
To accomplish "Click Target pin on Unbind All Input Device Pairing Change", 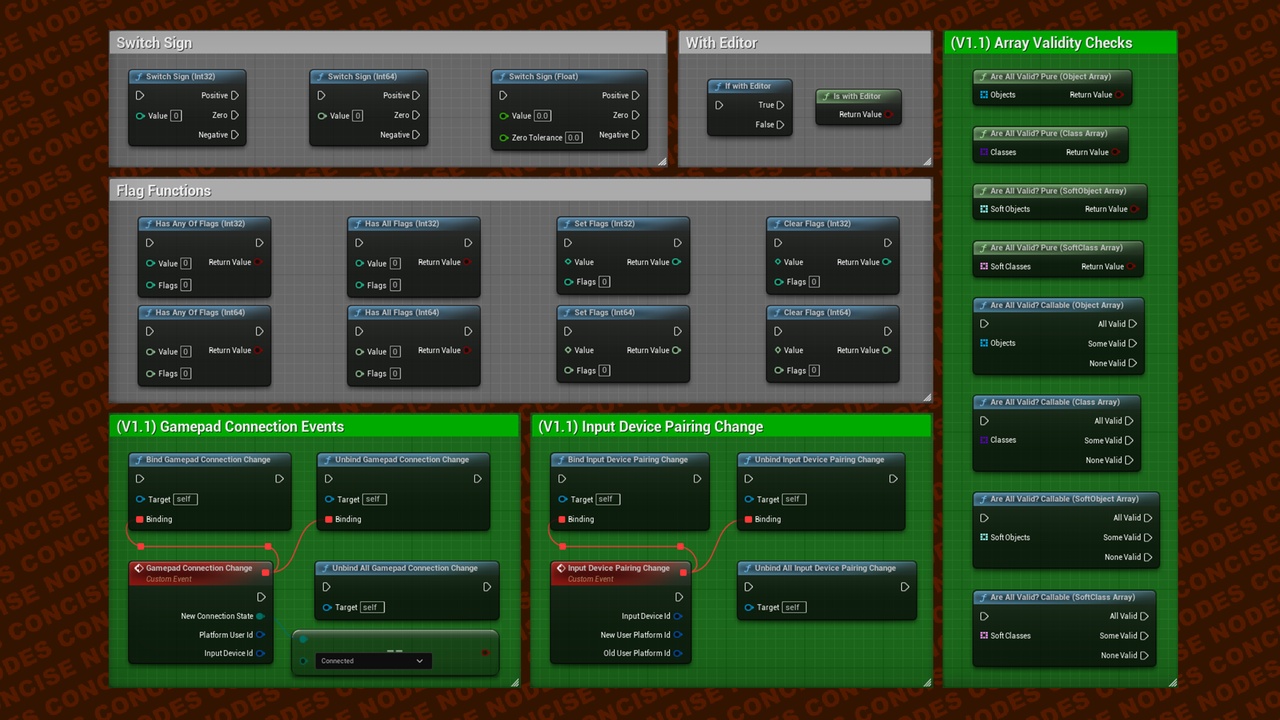I will pos(750,607).
